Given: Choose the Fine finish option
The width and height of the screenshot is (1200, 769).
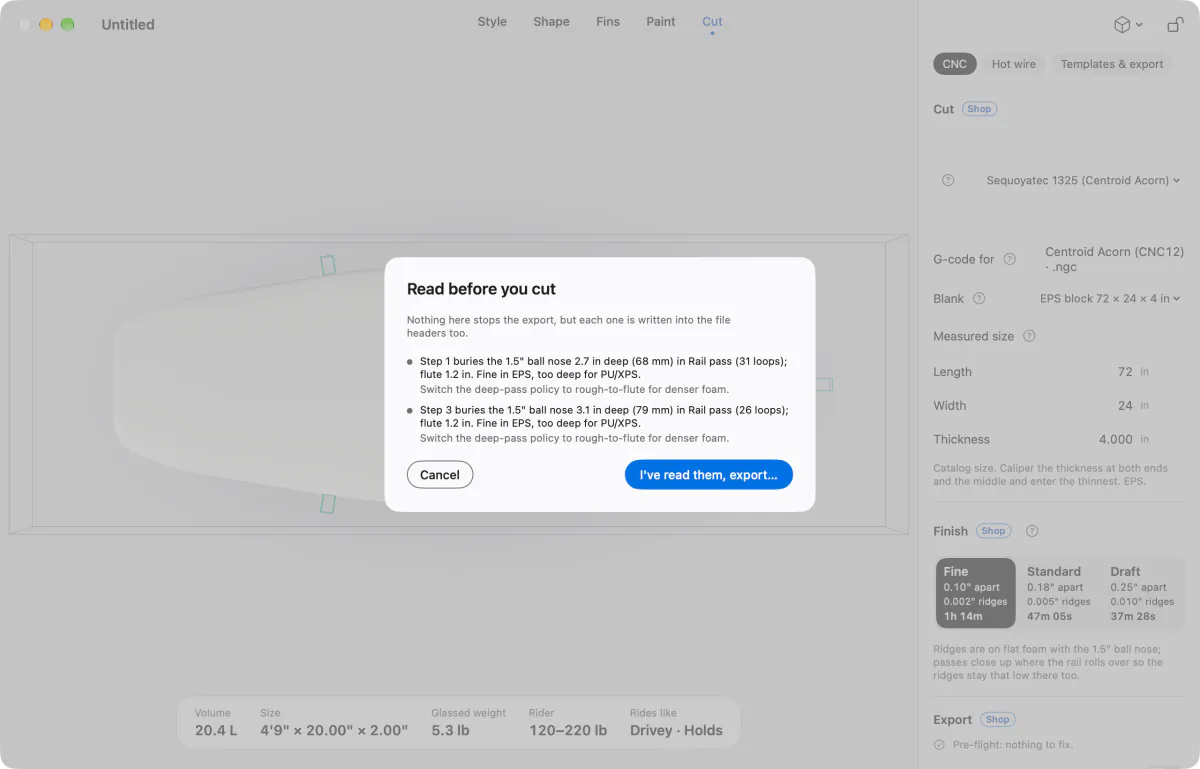Looking at the screenshot, I should pyautogui.click(x=976, y=593).
